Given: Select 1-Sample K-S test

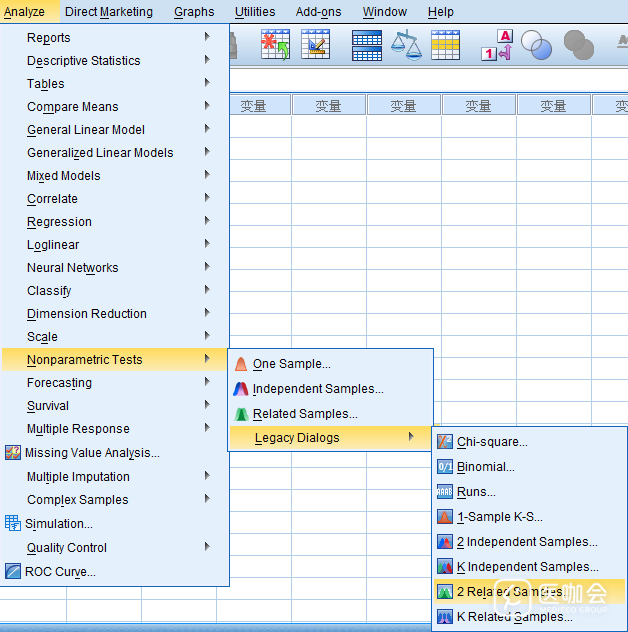Looking at the screenshot, I should (x=500, y=517).
